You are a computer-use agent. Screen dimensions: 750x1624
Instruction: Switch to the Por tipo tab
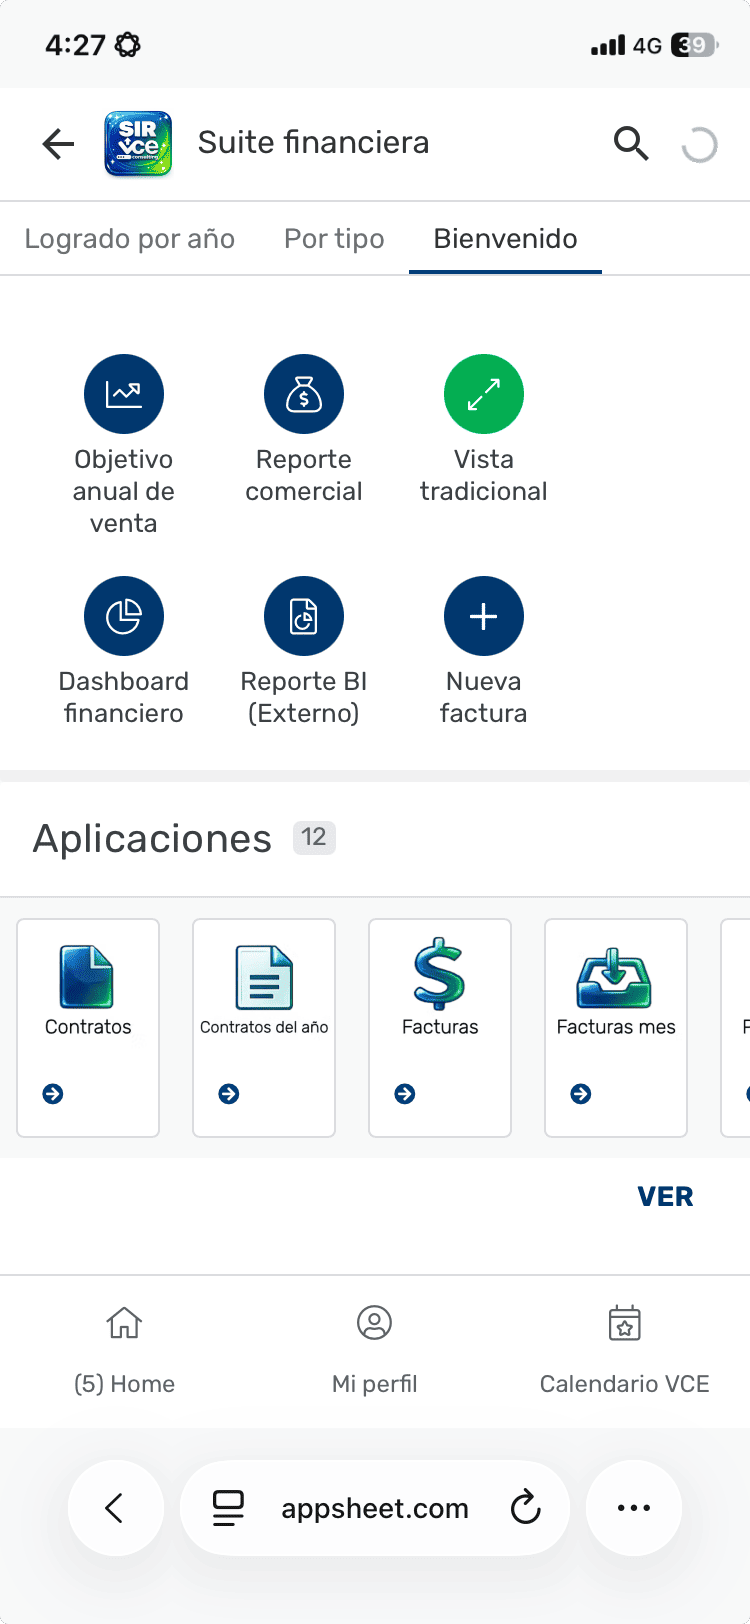(x=334, y=239)
